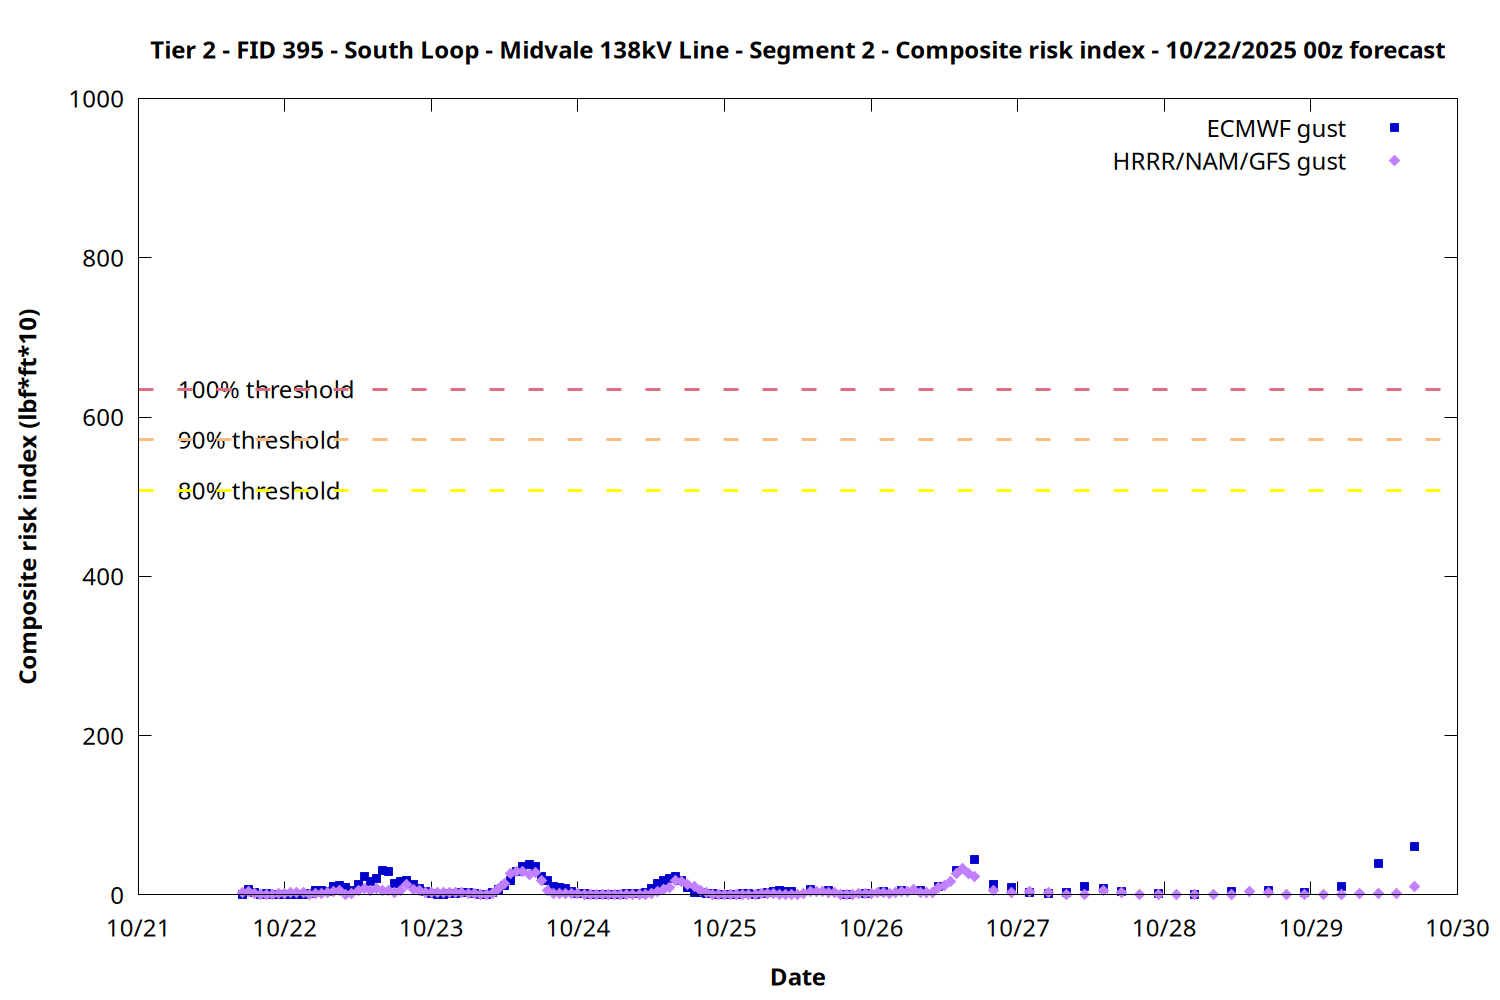Click the ECMWF gust blue square legend marker
Viewport: 1500px width, 1000px height.
(x=1394, y=128)
